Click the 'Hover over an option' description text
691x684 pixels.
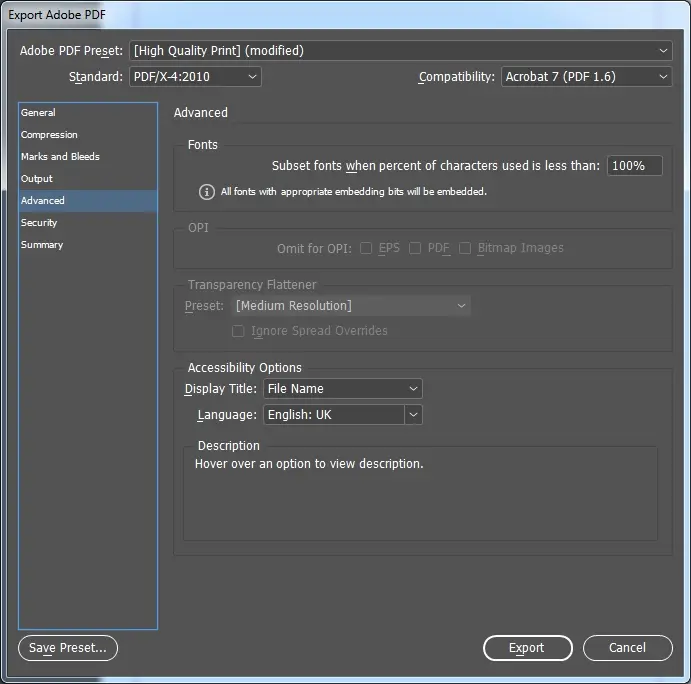pos(309,464)
